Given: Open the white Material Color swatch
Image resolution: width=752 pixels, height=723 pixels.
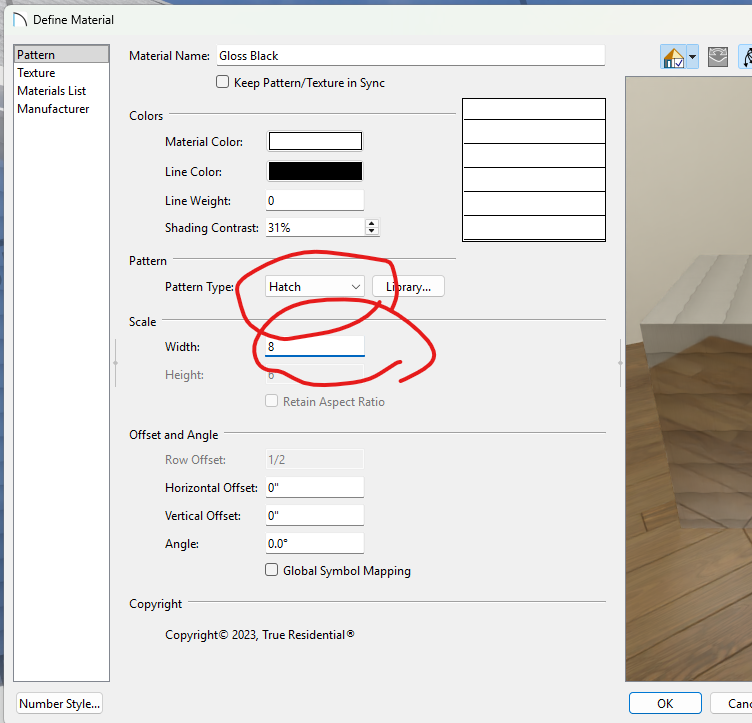Looking at the screenshot, I should pyautogui.click(x=315, y=142).
